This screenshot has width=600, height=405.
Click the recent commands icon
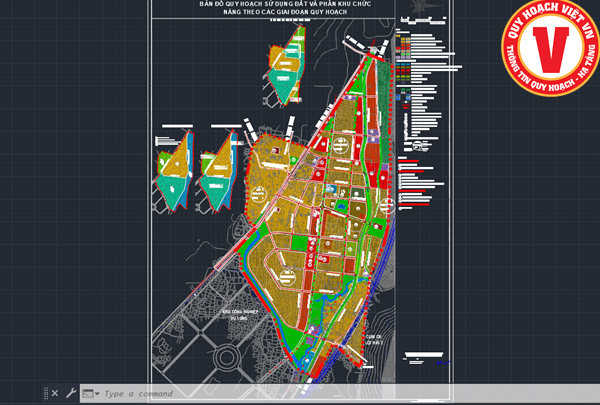click(x=88, y=393)
